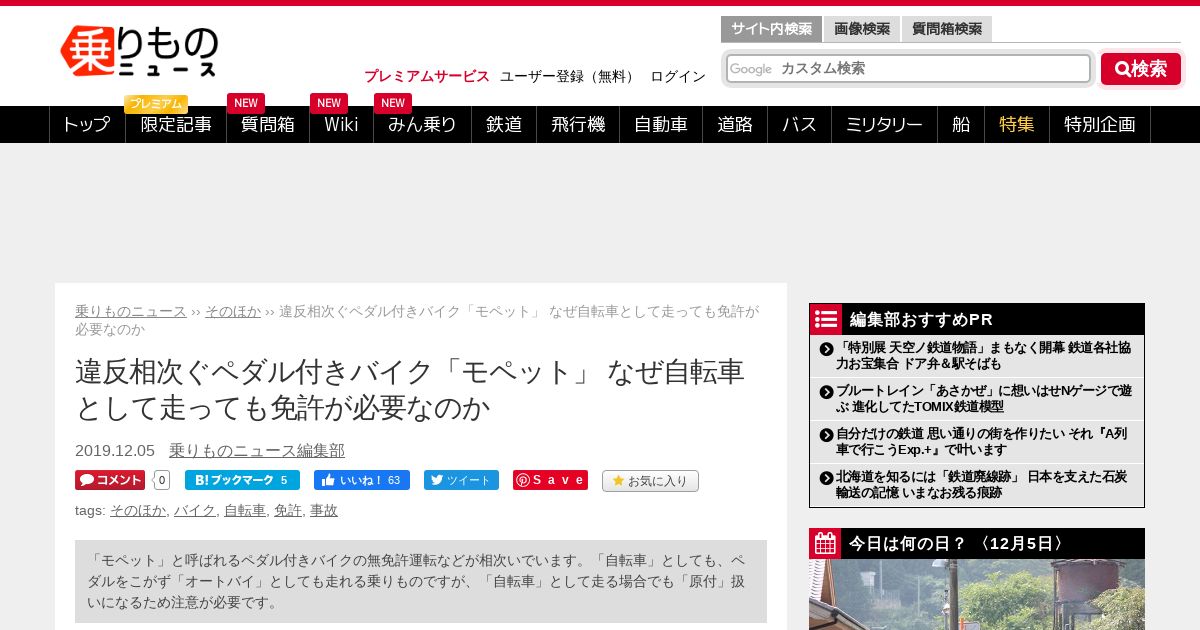The height and width of the screenshot is (630, 1200).
Task: Click the date text 2019.12.05
Action: [x=115, y=451]
